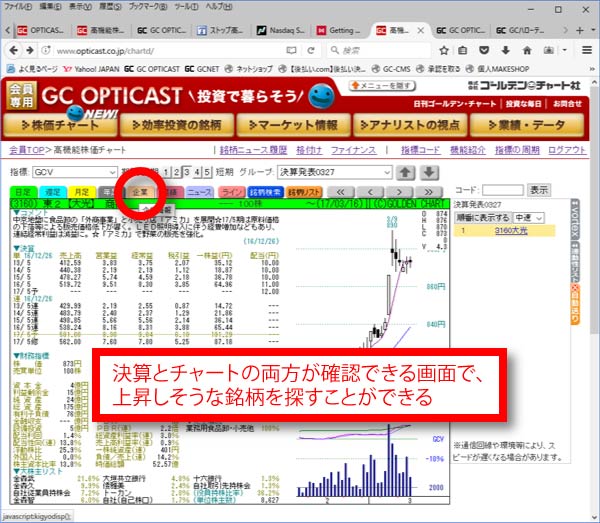Open the 中速 speed dropdown
The image size is (600, 523).
(x=528, y=218)
